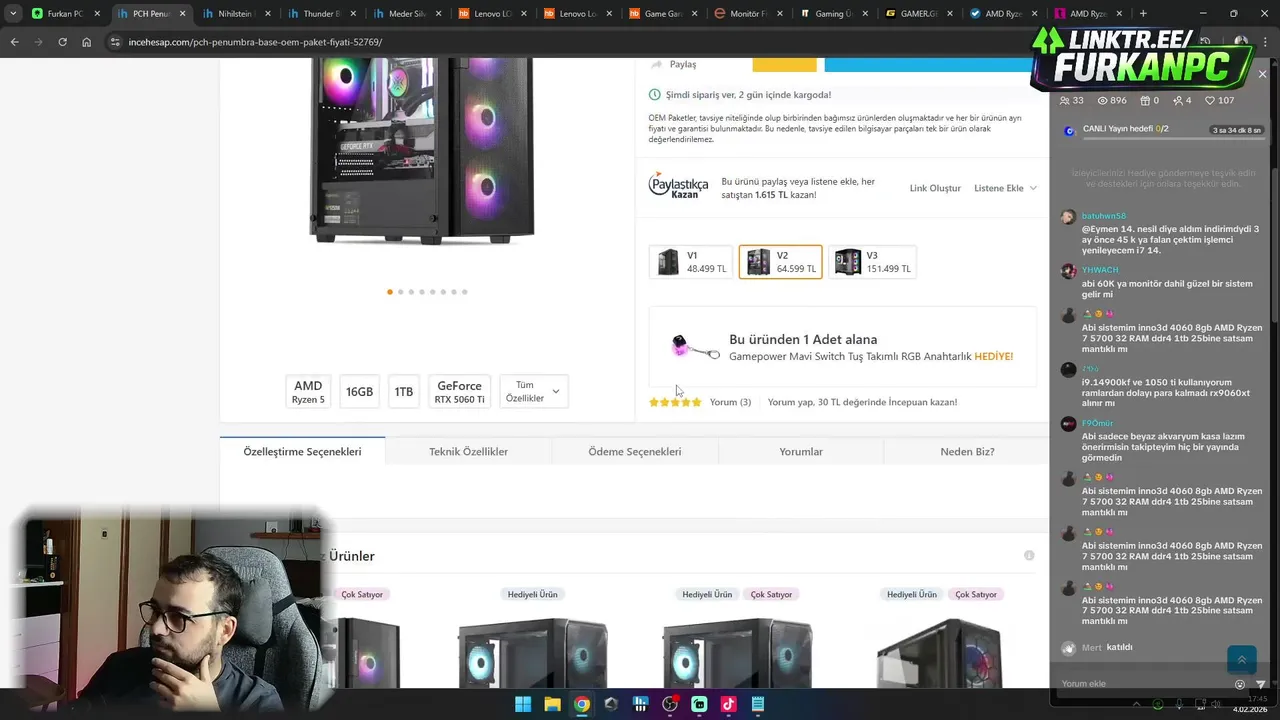
Task: Click the 16GB spec badge
Action: [x=359, y=391]
